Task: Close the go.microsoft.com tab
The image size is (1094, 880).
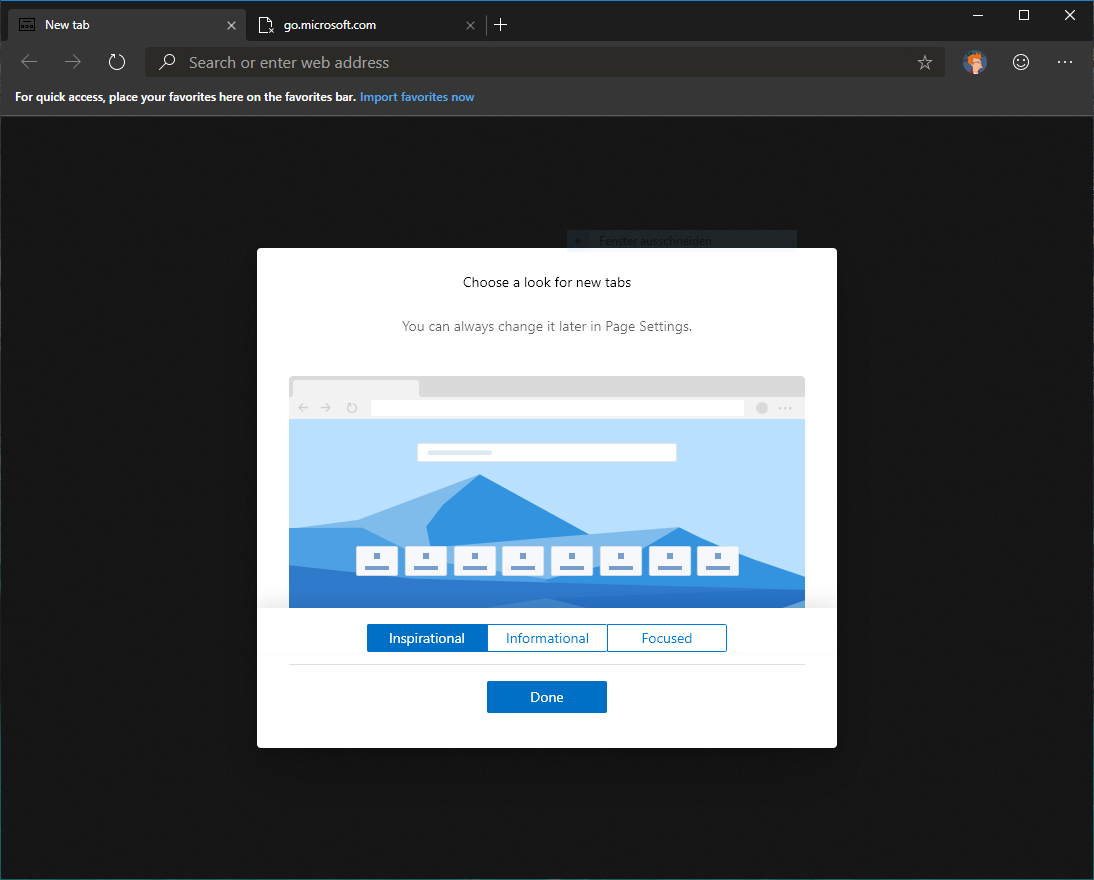Action: tap(470, 25)
